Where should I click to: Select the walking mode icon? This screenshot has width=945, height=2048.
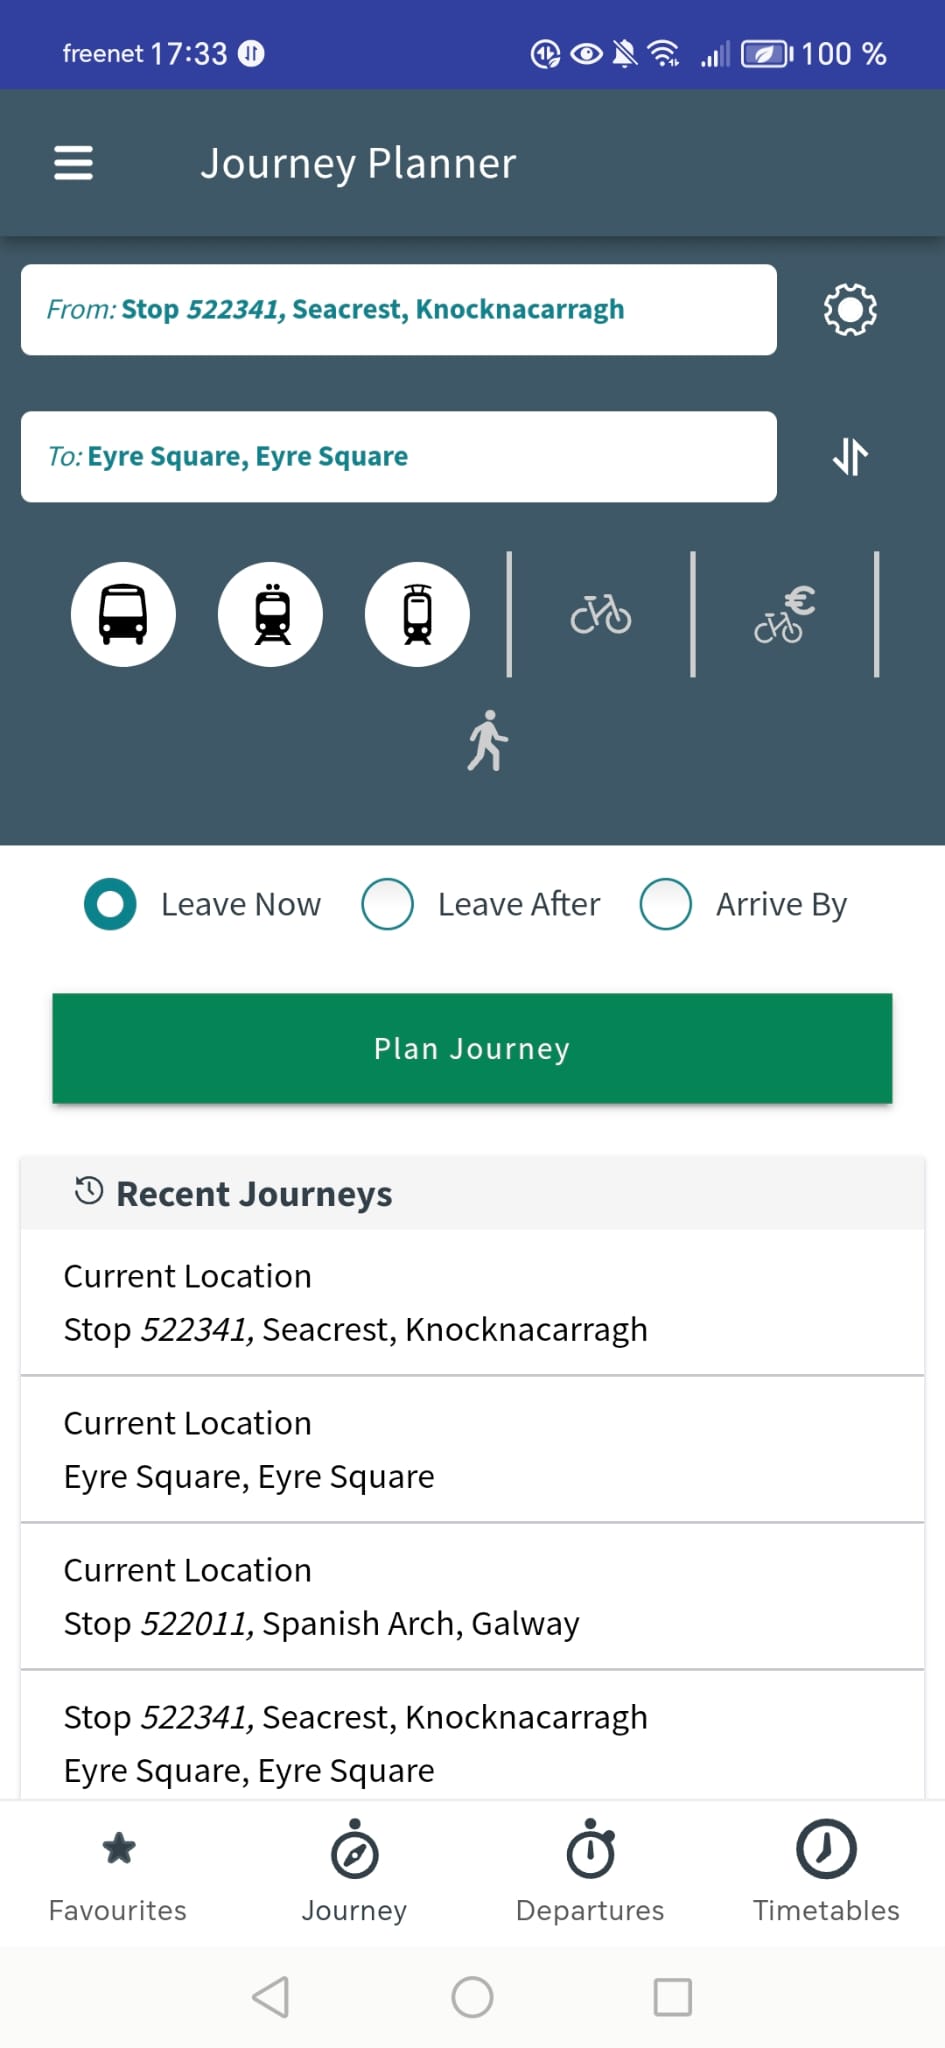487,741
